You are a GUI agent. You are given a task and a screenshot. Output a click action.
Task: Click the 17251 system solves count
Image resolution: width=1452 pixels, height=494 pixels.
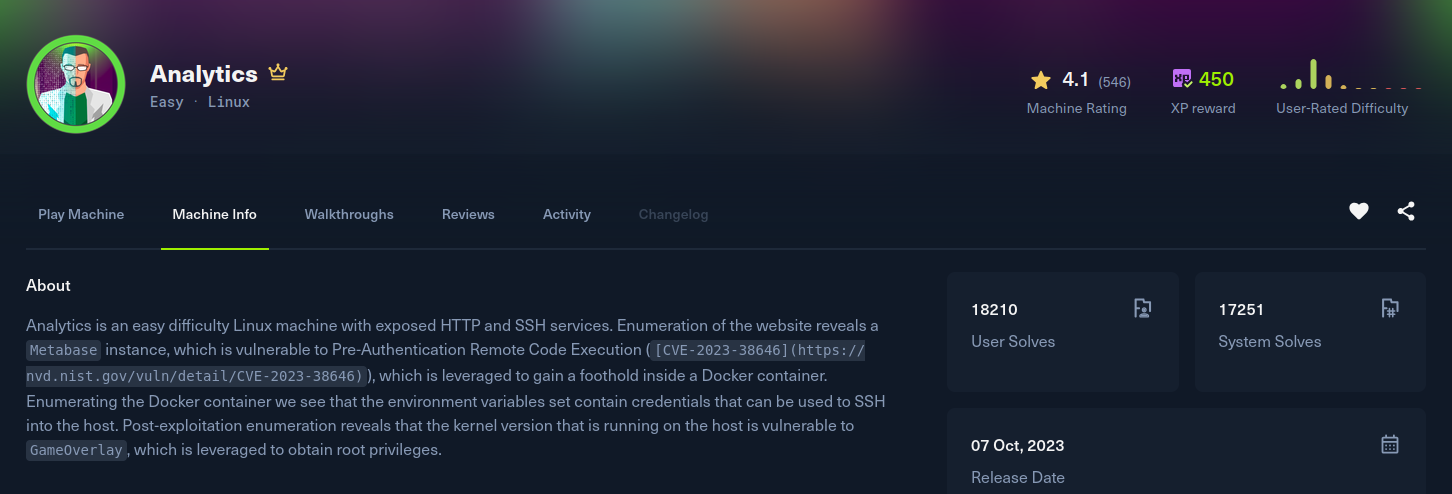pos(1241,309)
